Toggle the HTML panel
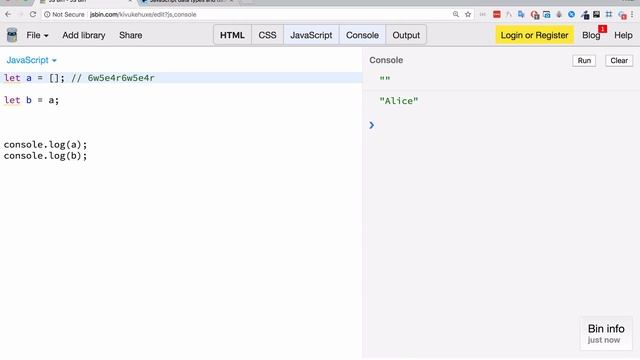 coord(232,35)
